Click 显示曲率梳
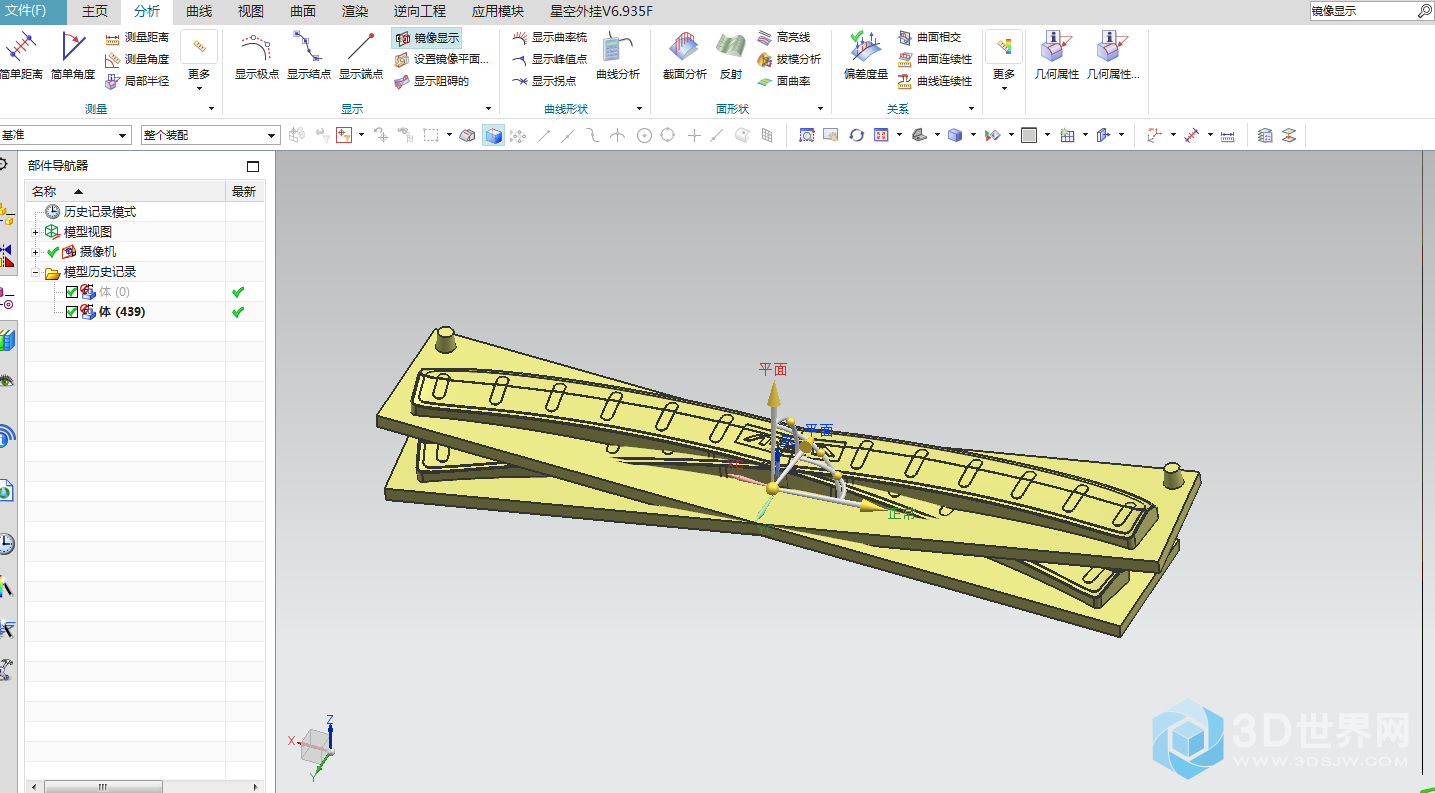 click(549, 37)
